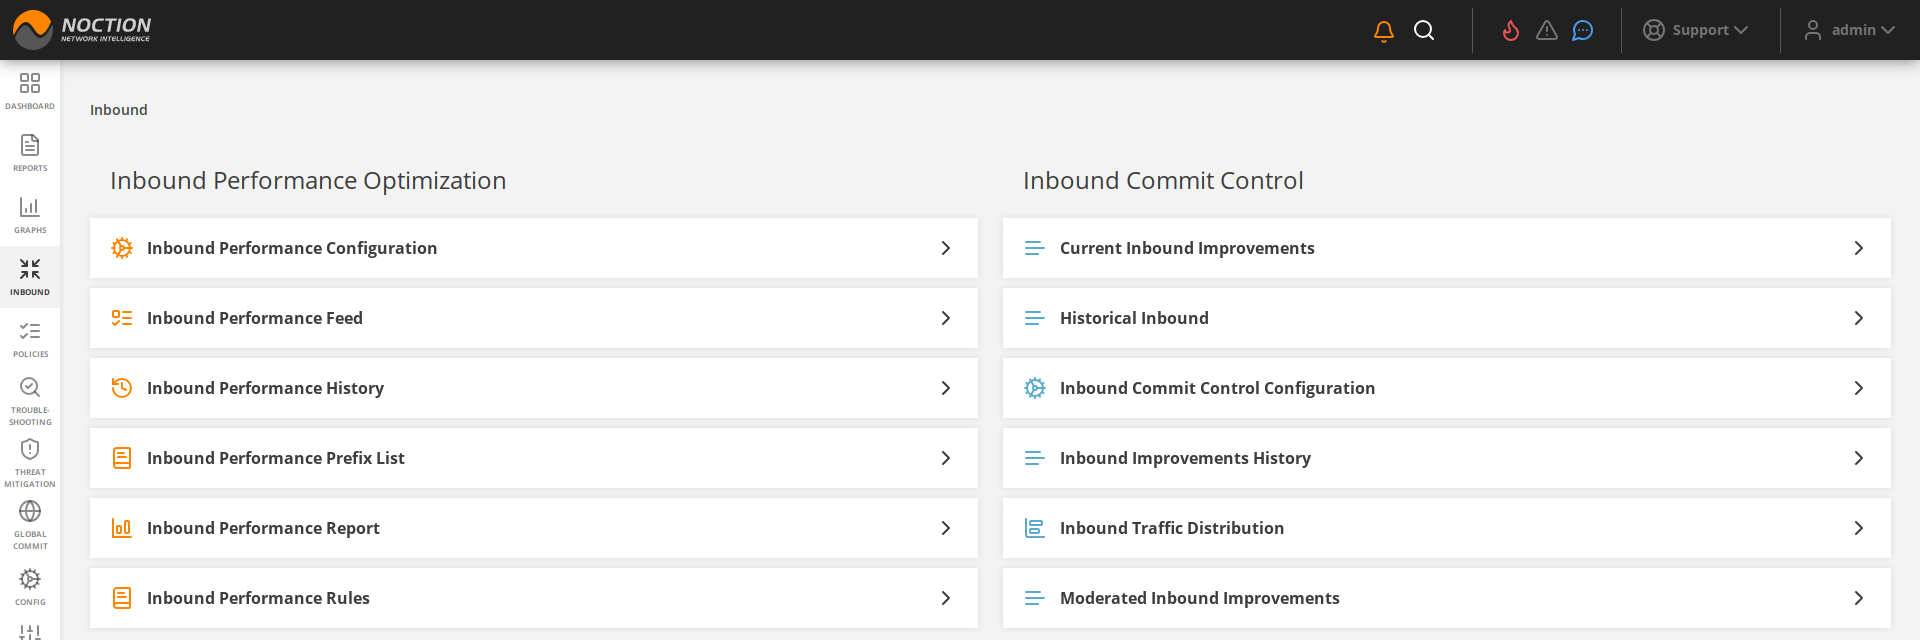Click the notifications bell icon
The height and width of the screenshot is (640, 1920).
[1384, 31]
